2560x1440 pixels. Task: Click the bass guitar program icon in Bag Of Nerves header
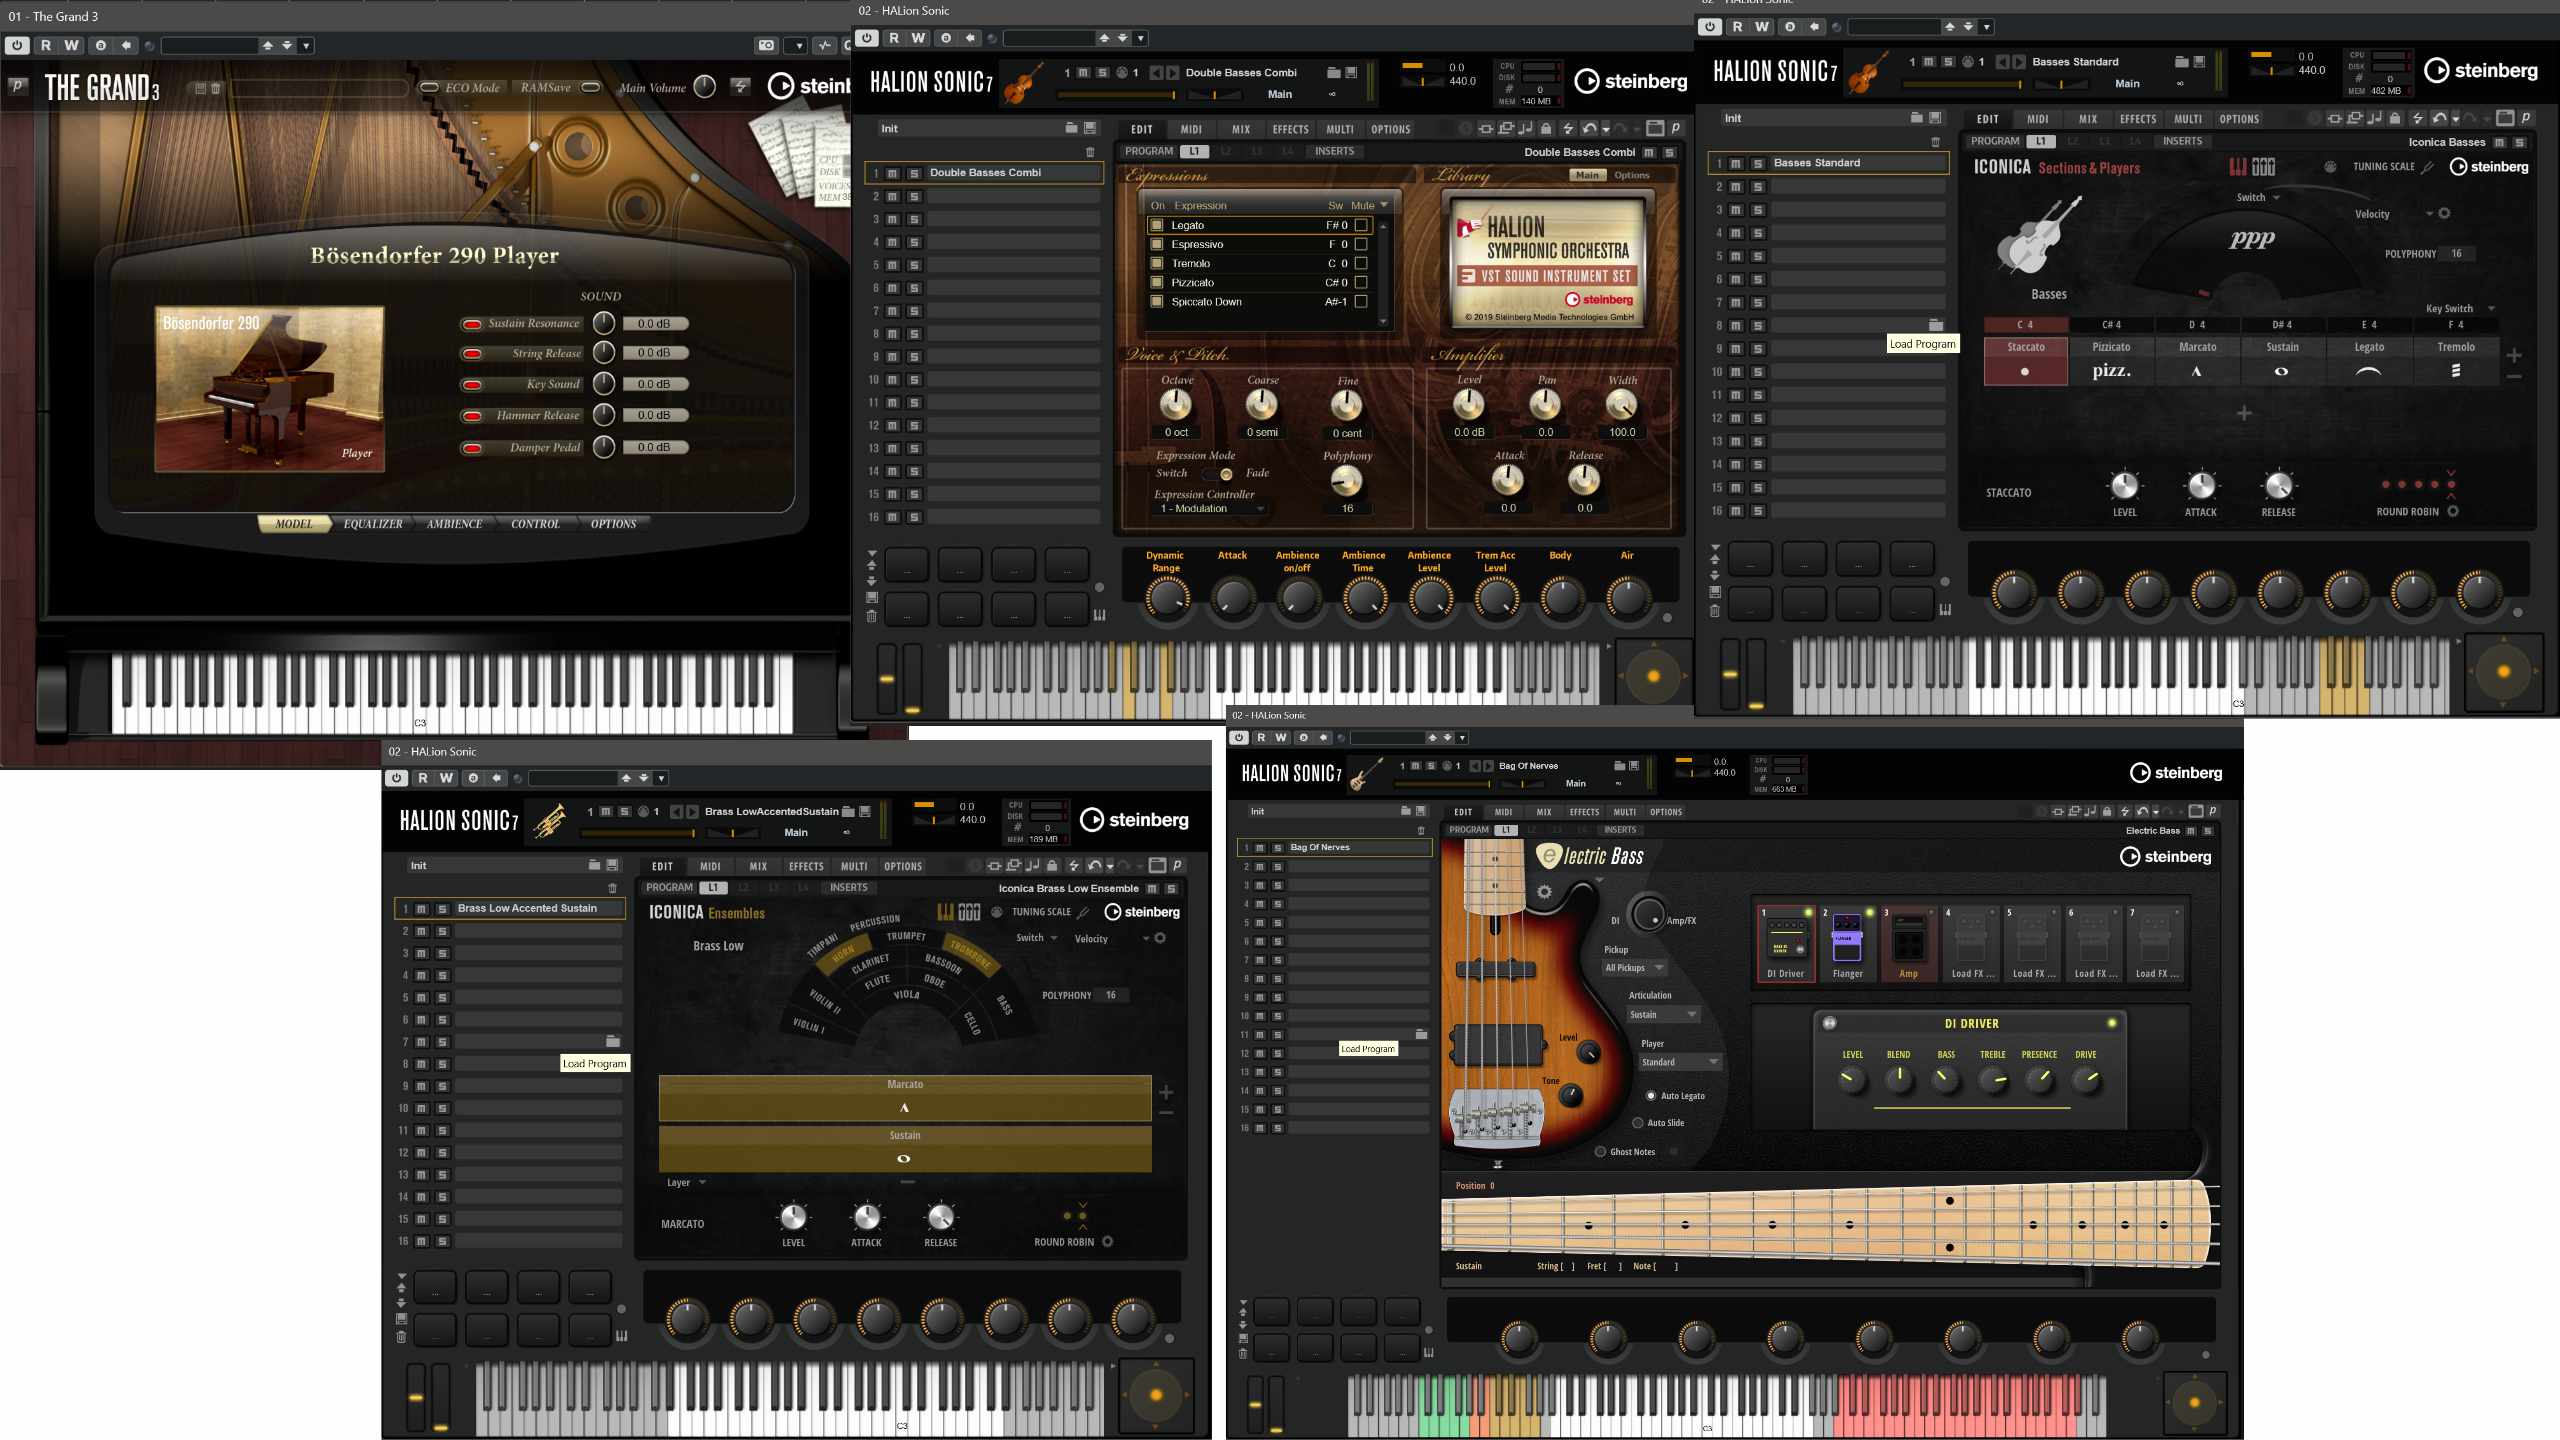(1366, 774)
